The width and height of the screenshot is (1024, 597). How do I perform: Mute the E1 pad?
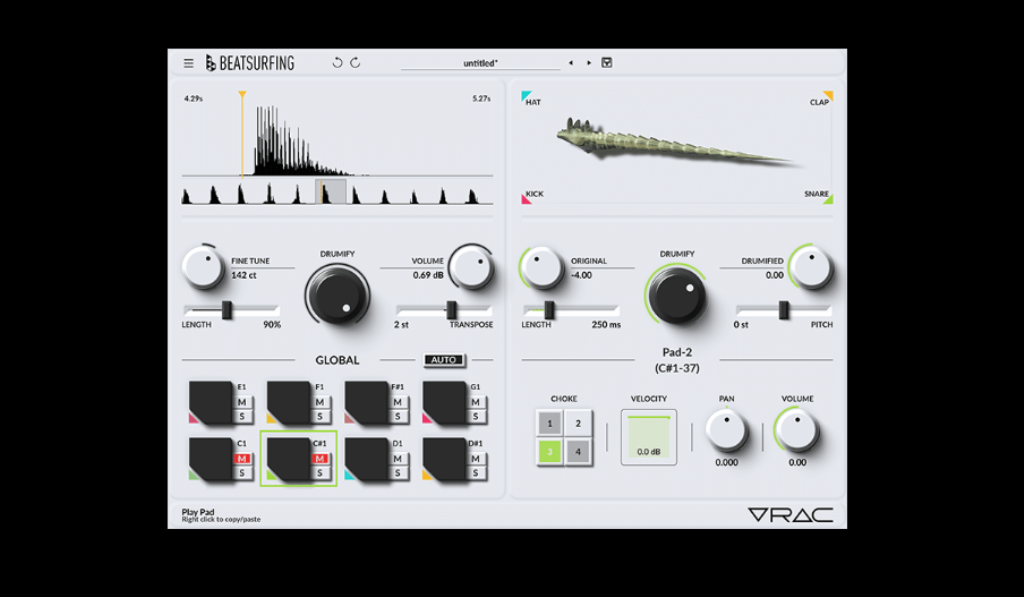pyautogui.click(x=242, y=402)
